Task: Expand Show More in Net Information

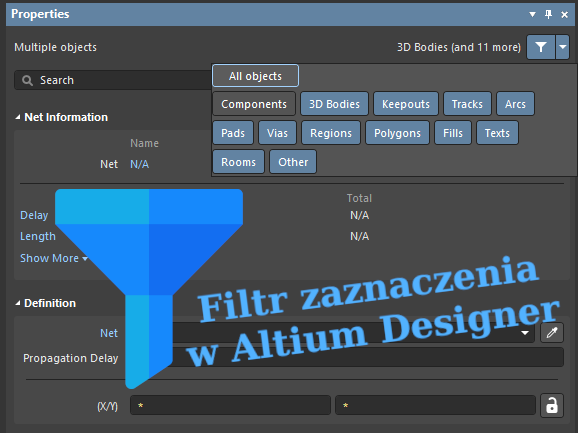Action: (x=54, y=258)
